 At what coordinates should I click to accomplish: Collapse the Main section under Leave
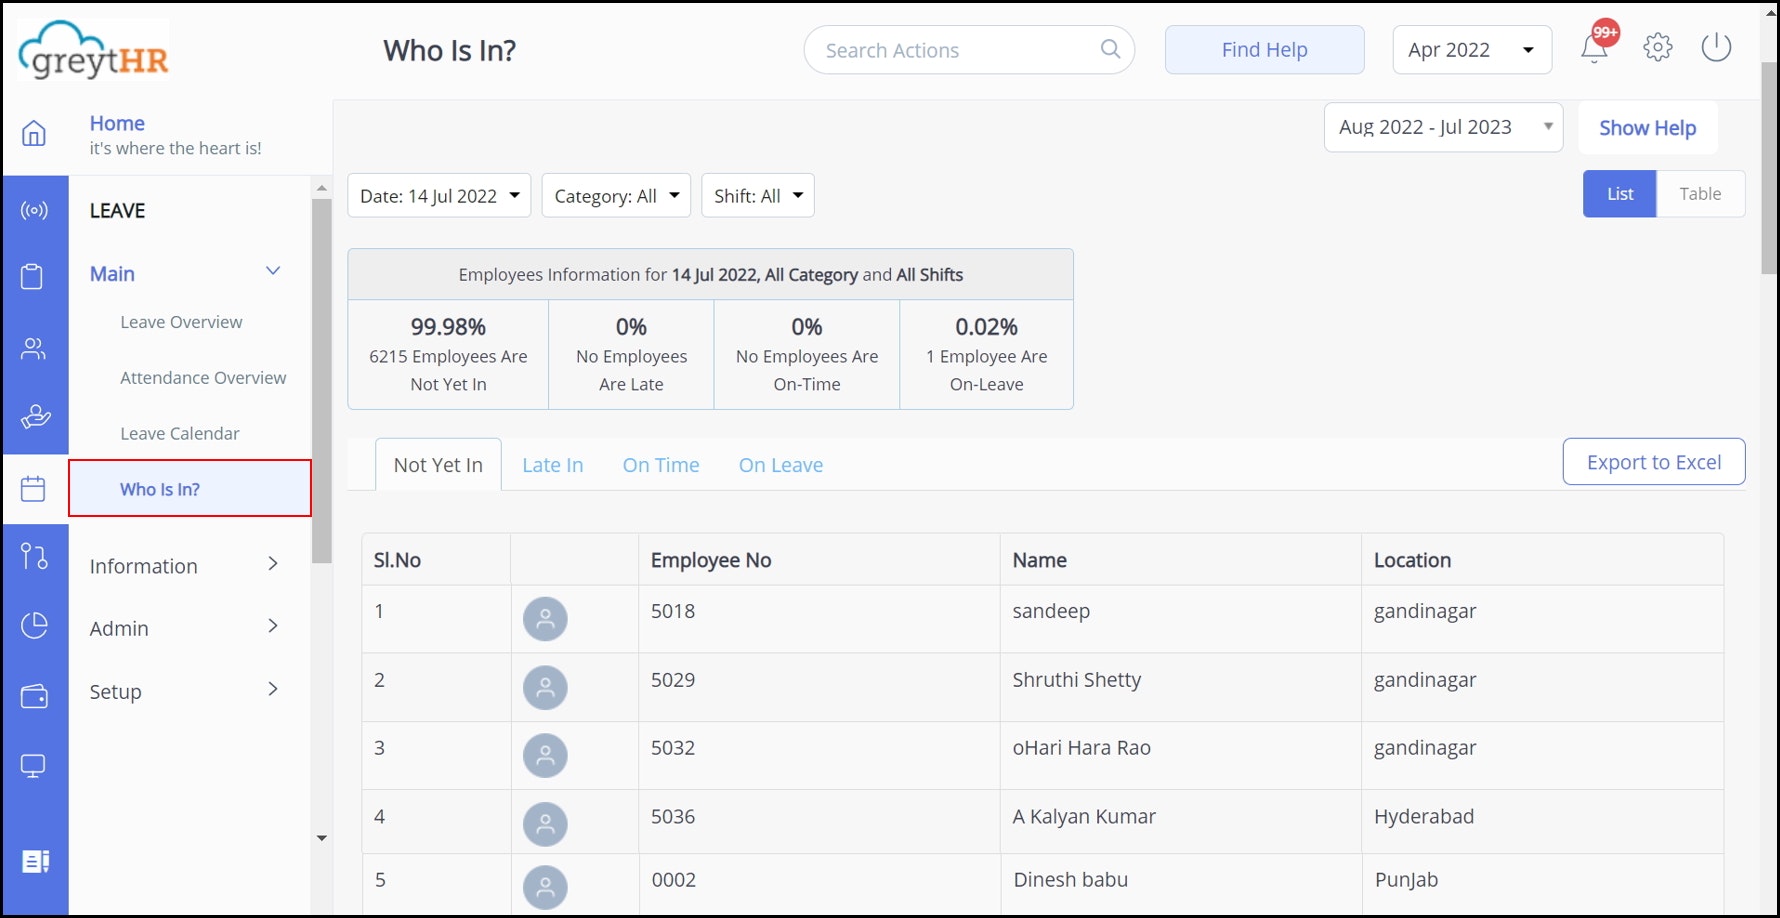point(272,270)
